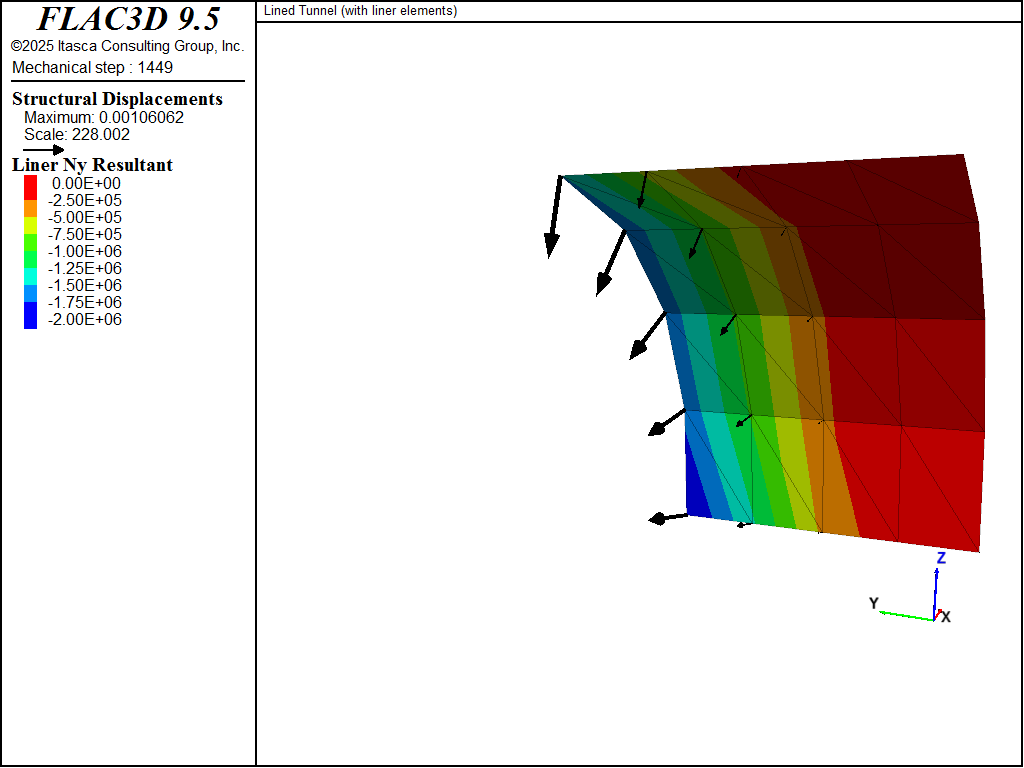Click the Y axis label
This screenshot has width=1024, height=768.
point(874,603)
